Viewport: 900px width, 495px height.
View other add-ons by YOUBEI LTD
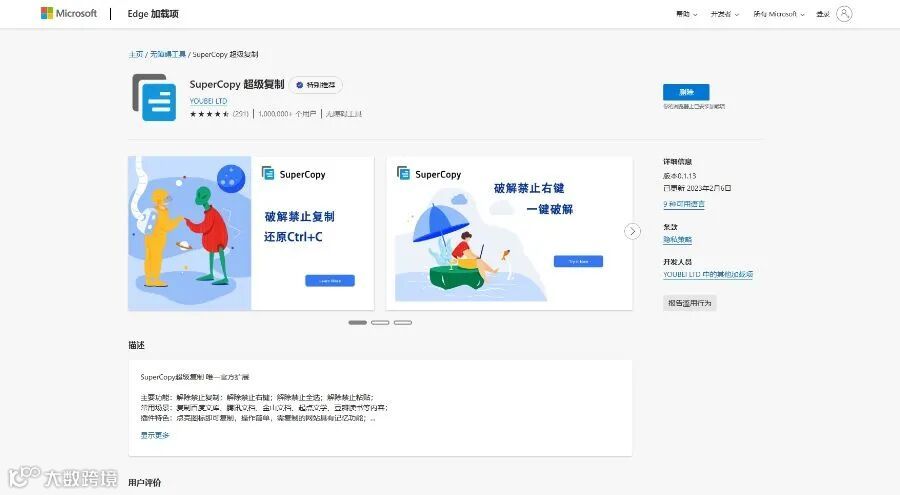point(708,274)
